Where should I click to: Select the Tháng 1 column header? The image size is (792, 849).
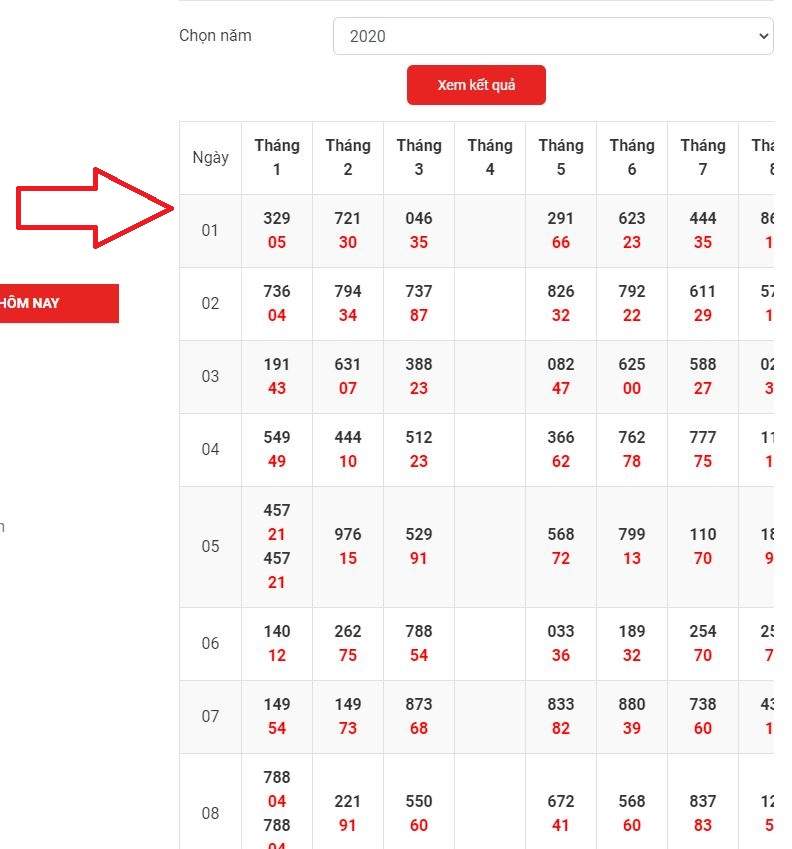[277, 157]
